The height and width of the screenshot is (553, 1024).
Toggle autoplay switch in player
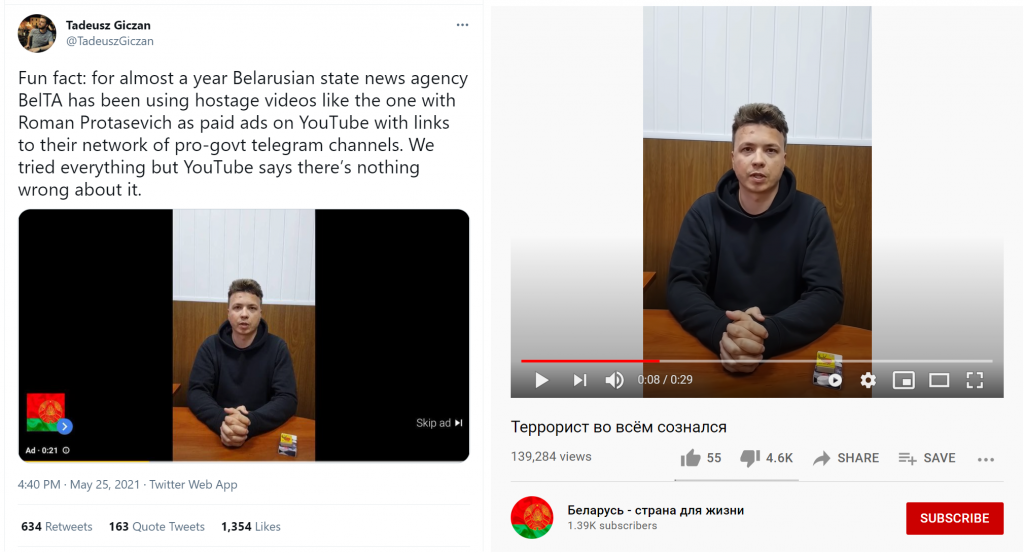(829, 380)
